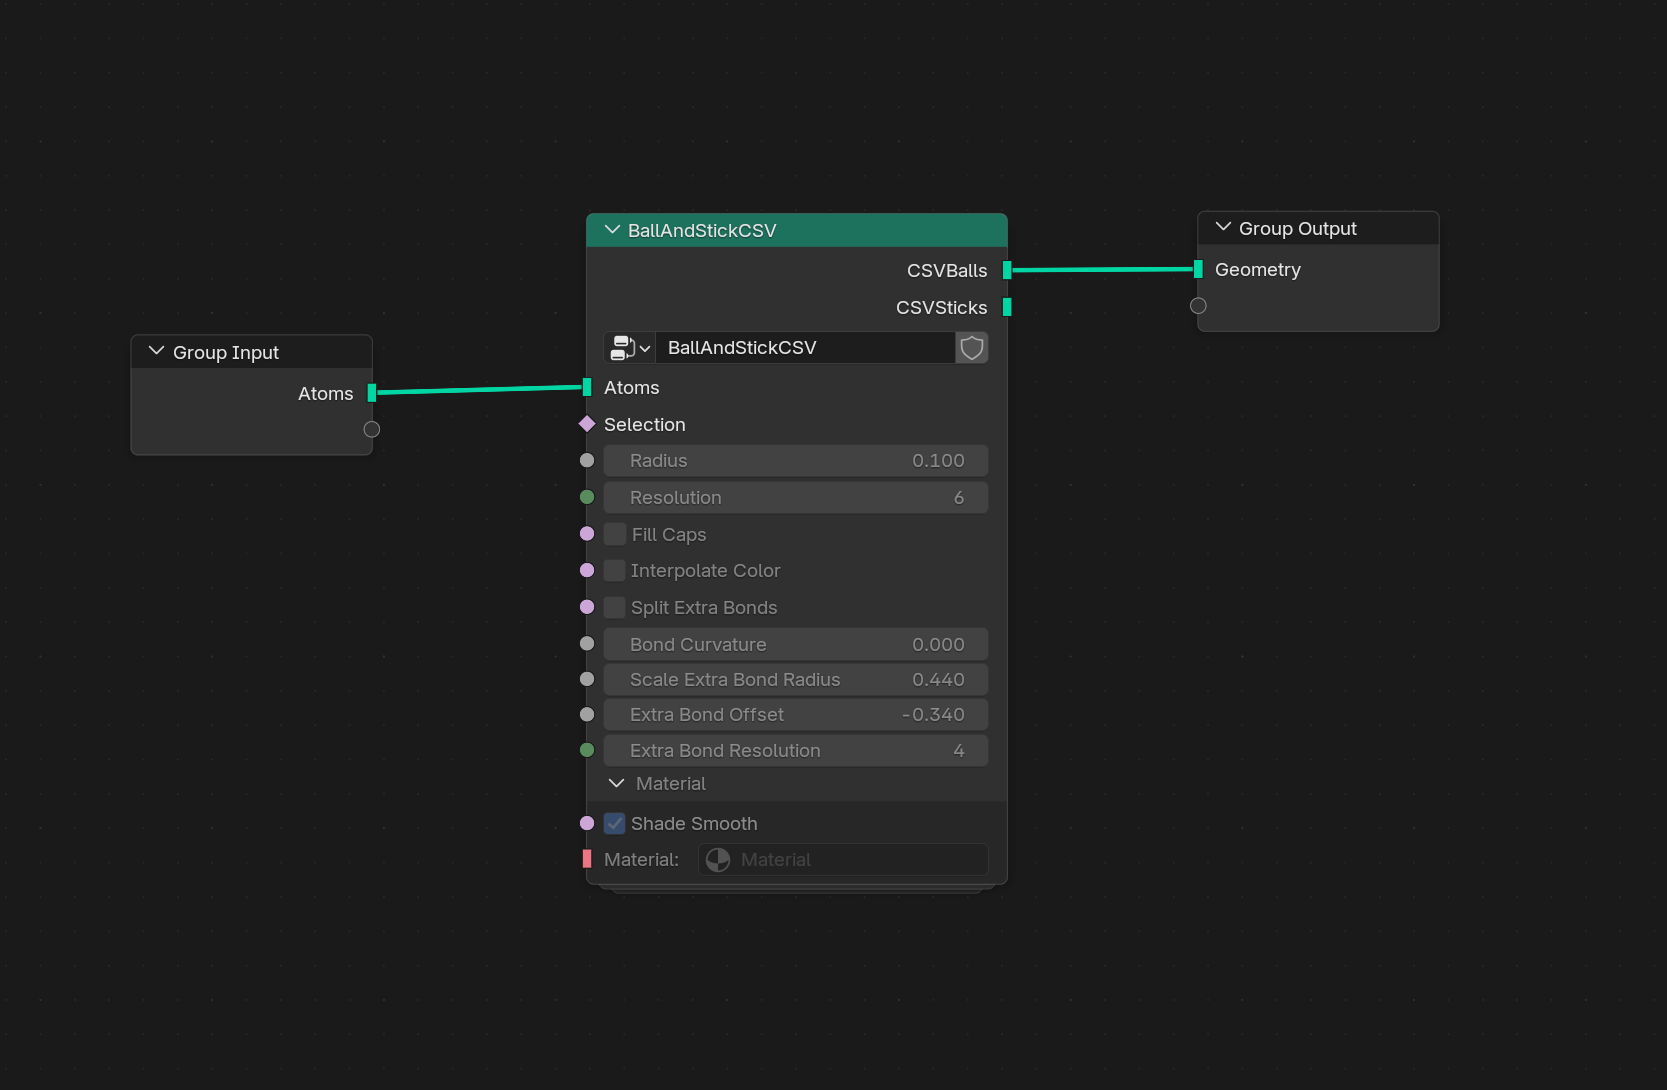1667x1090 pixels.
Task: Click the Bond Curvature value field
Action: point(796,644)
